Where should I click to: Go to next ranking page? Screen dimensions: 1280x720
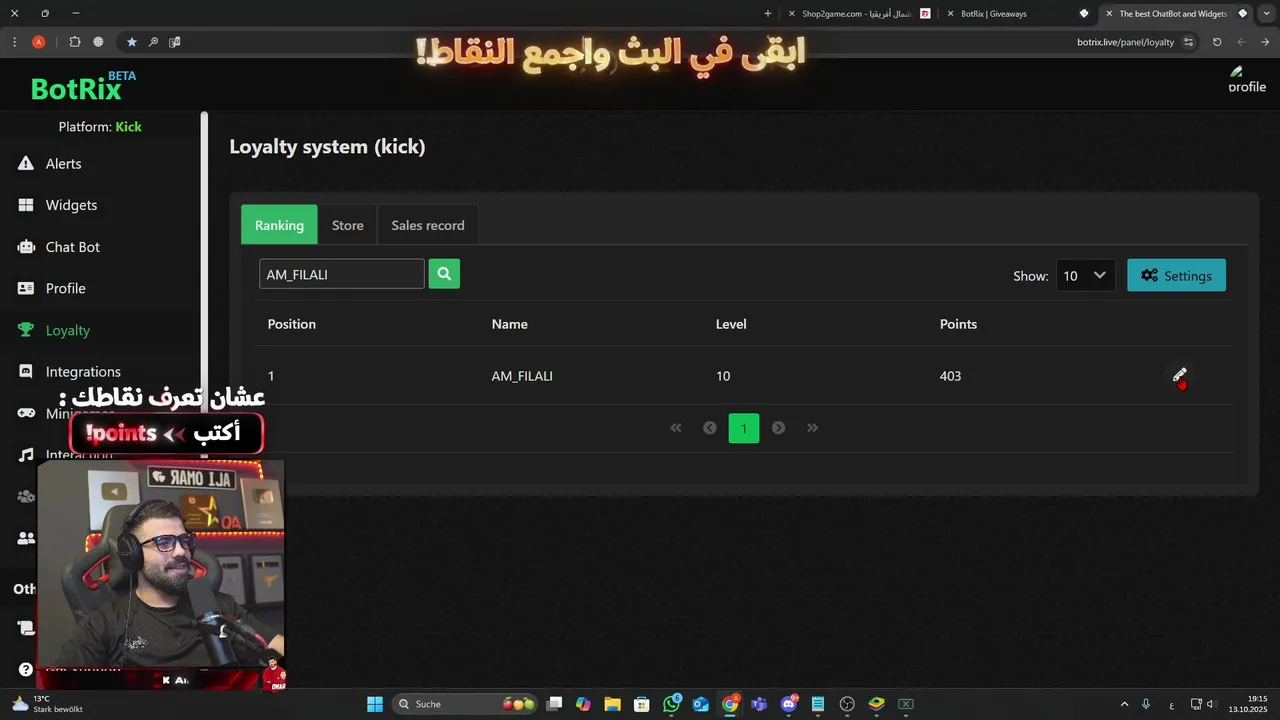(778, 427)
